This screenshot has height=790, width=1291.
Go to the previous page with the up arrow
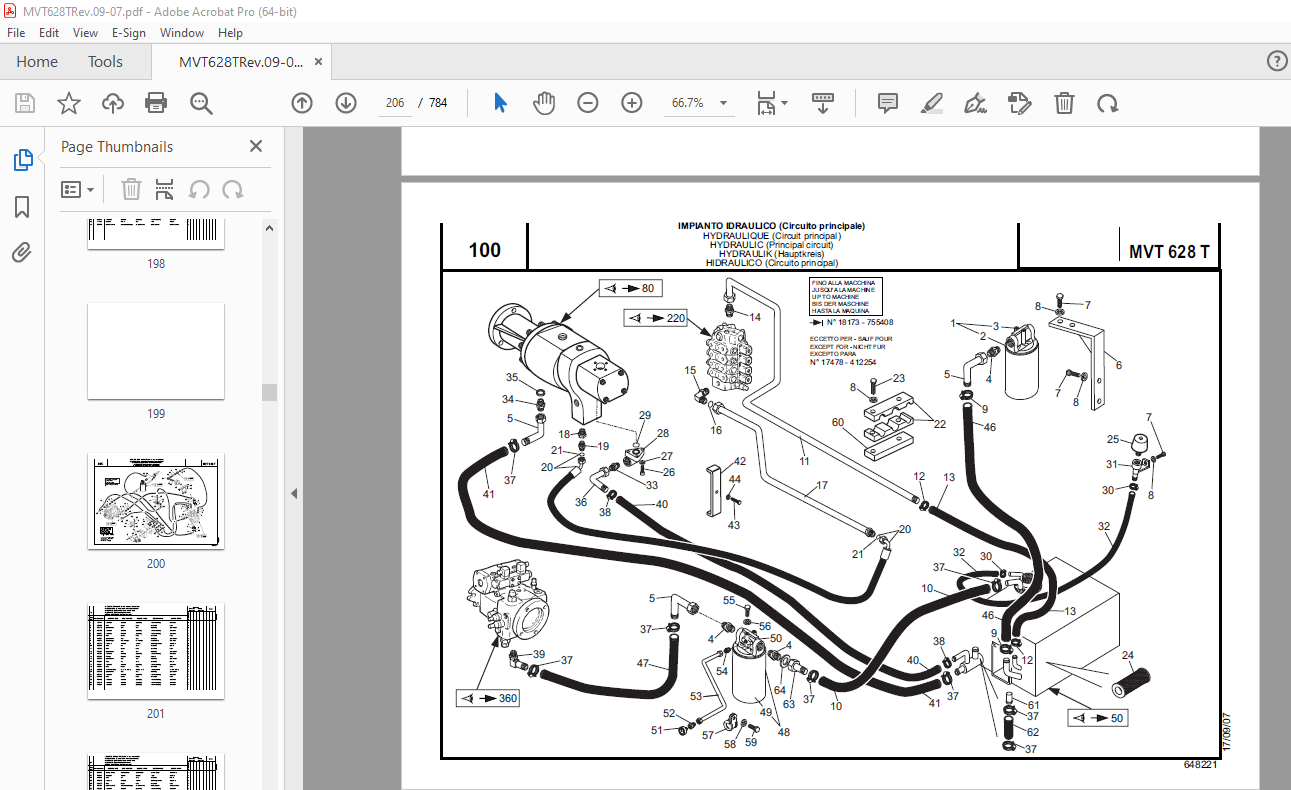(x=302, y=103)
